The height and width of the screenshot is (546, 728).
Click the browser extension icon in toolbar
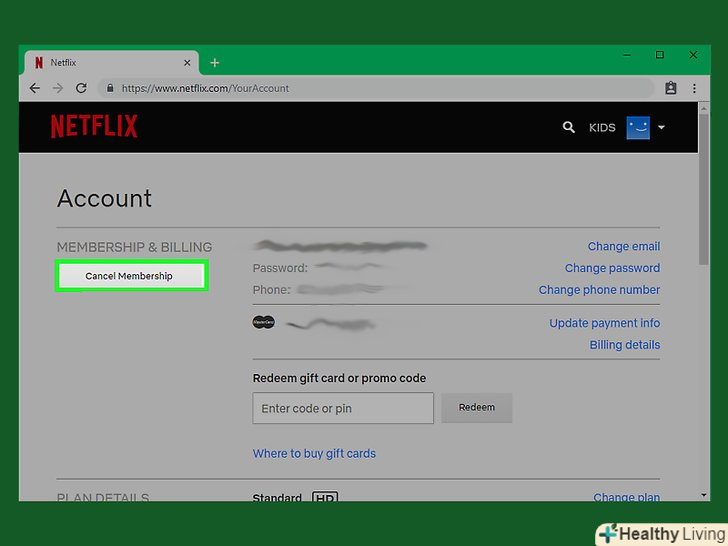(670, 88)
